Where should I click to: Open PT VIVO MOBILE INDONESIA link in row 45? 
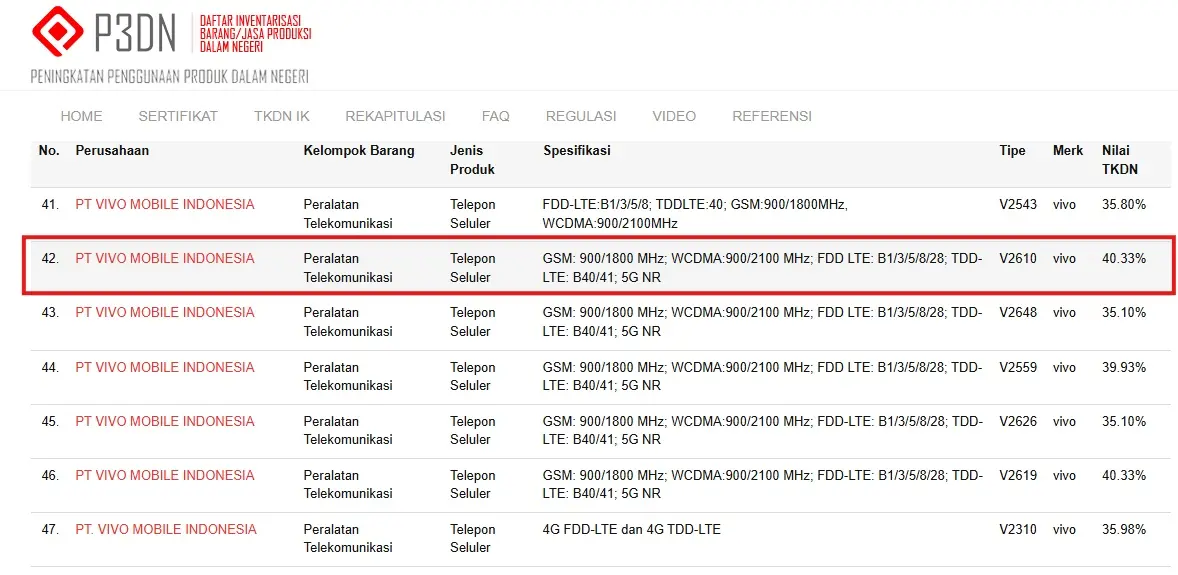165,422
